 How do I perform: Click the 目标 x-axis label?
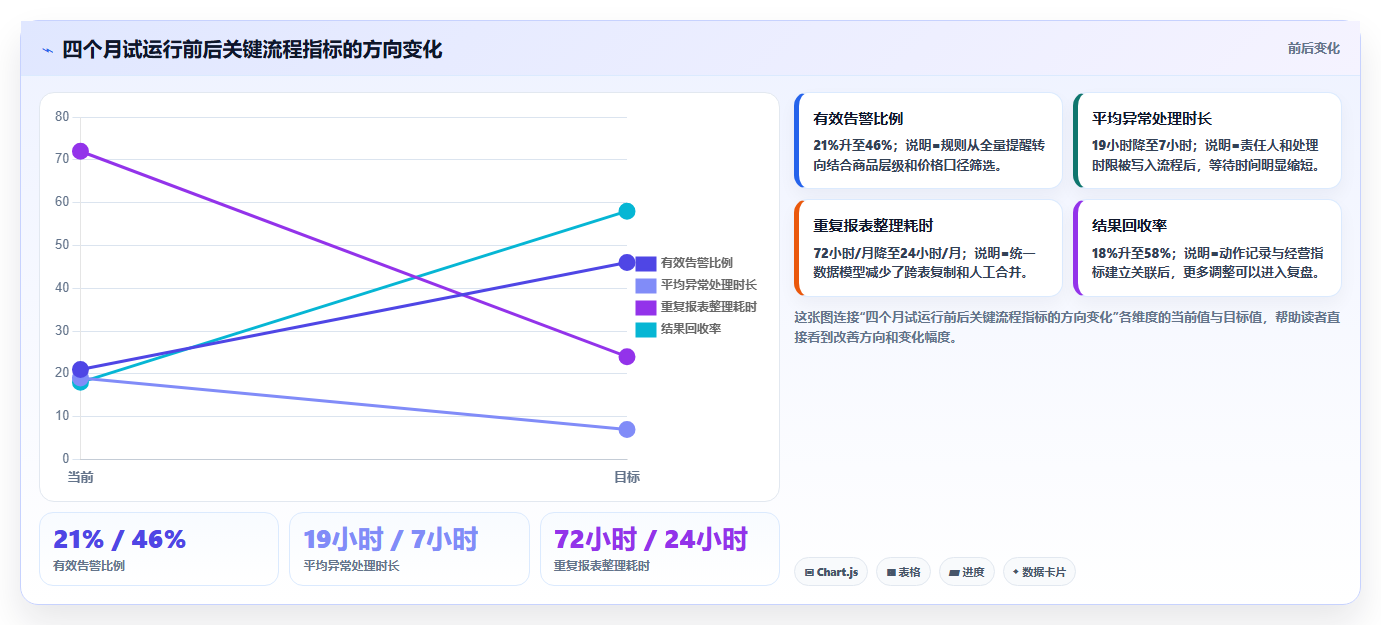[x=627, y=477]
